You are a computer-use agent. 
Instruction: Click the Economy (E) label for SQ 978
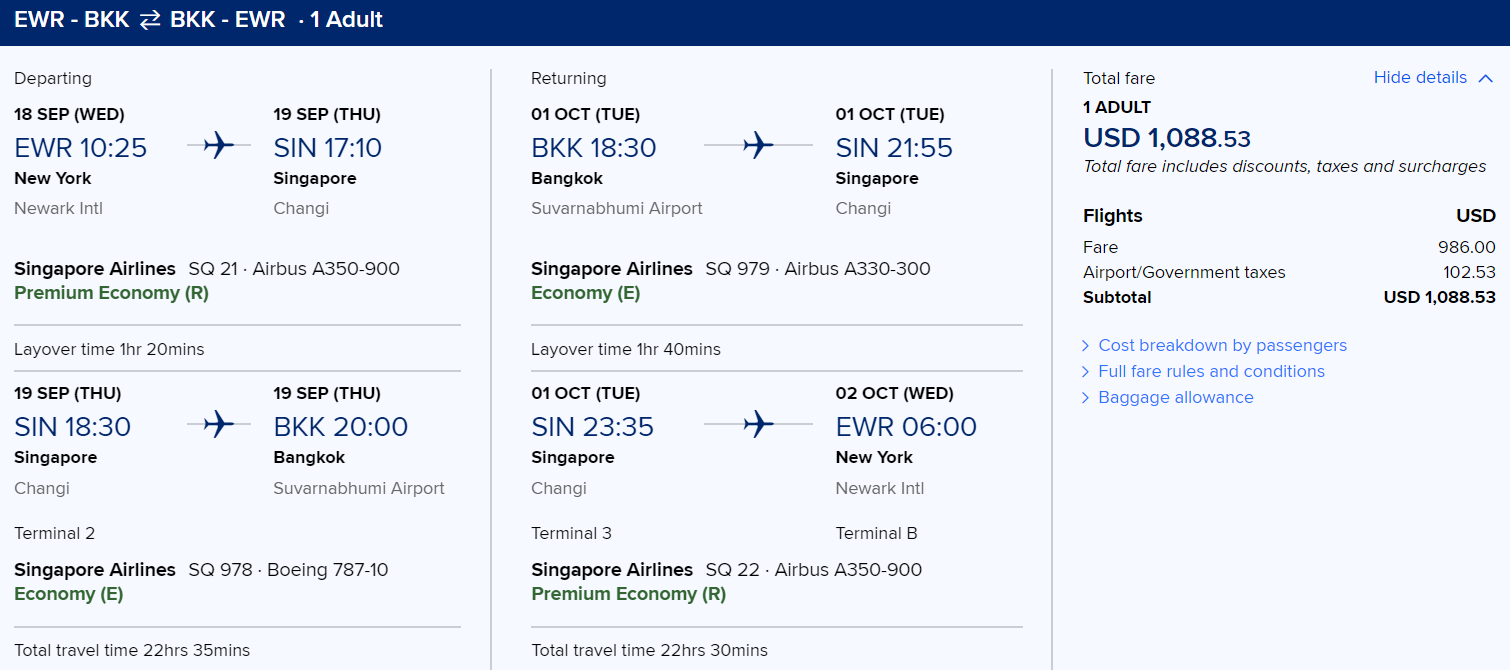69,594
